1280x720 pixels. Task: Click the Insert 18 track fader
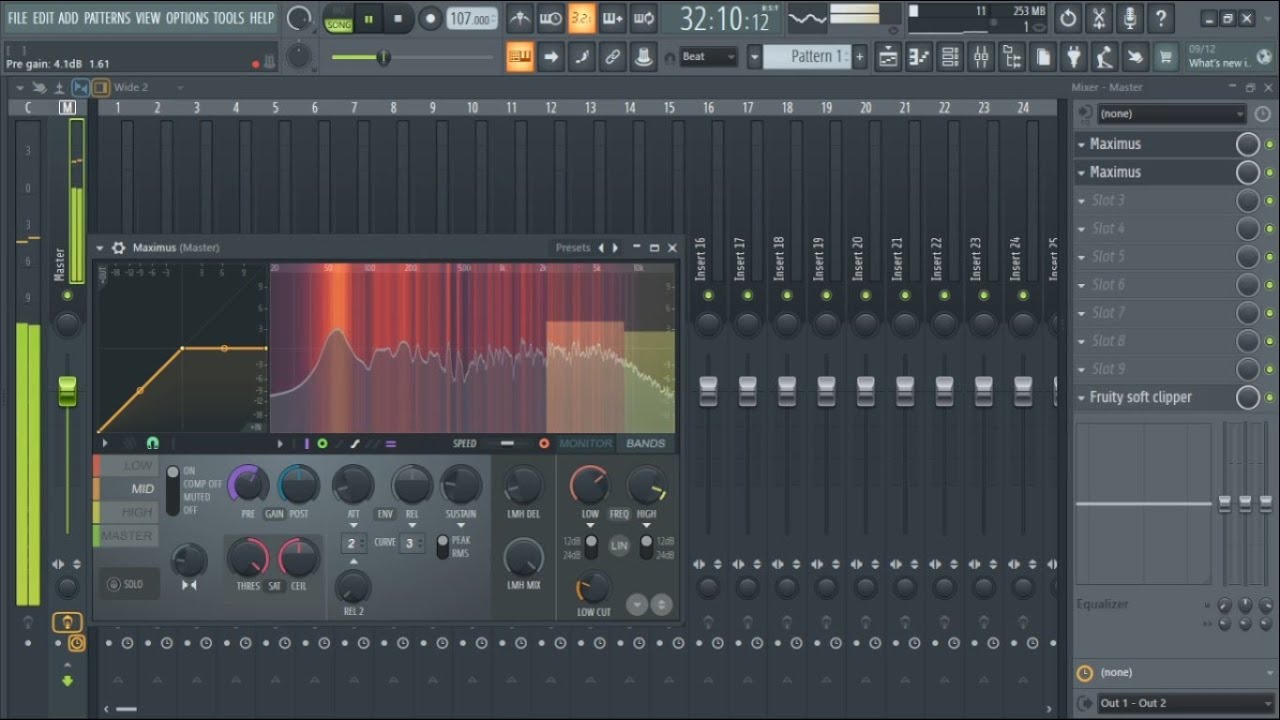click(787, 391)
